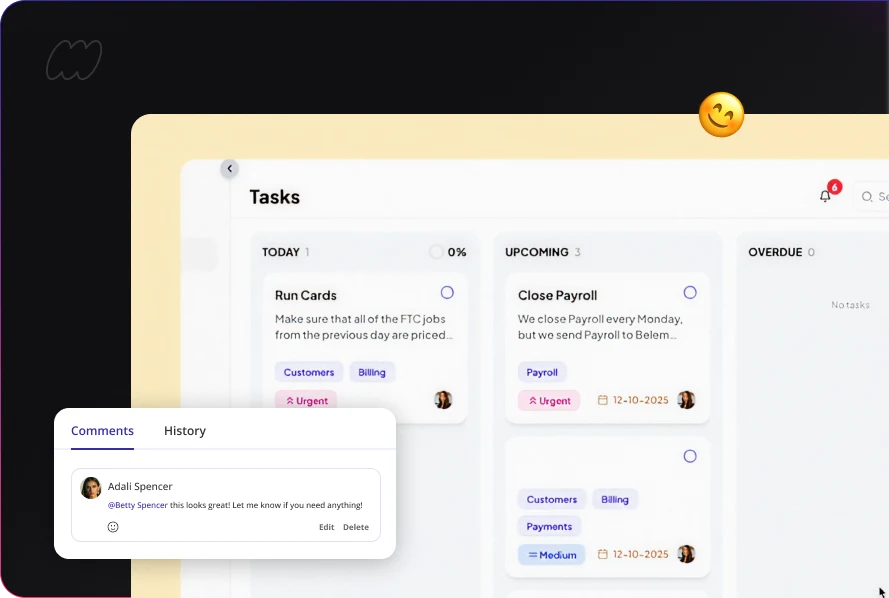Click the TODAY column header

(281, 252)
